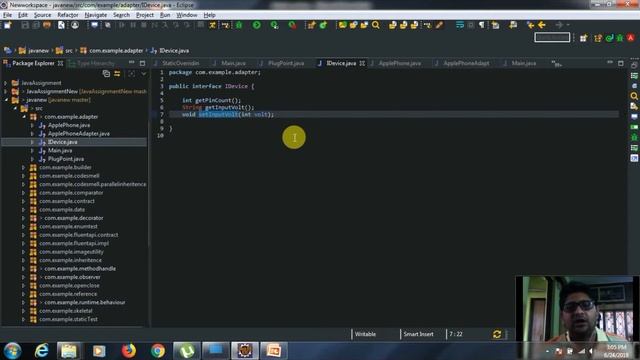
Task: Click the Open Type folder icon
Action: [342, 25]
